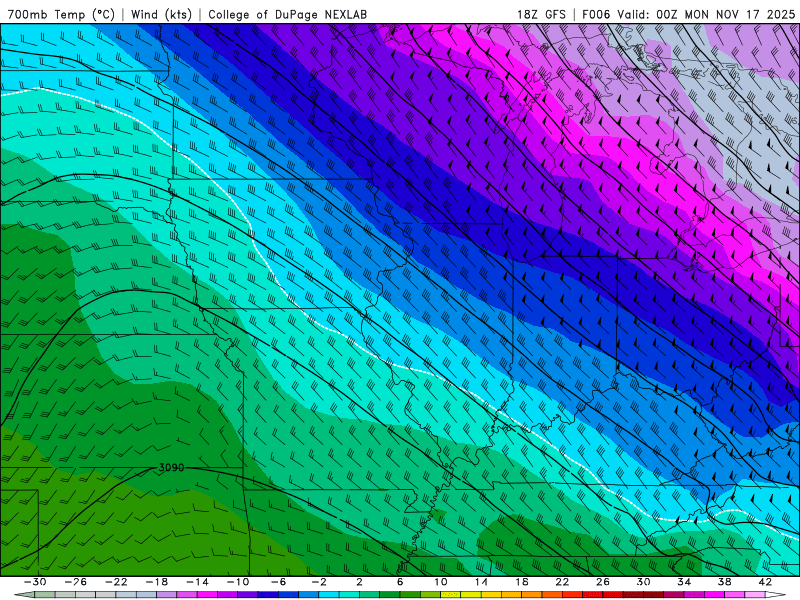Click the 'F006' forecast hour text
The image size is (800, 600).
tap(596, 14)
